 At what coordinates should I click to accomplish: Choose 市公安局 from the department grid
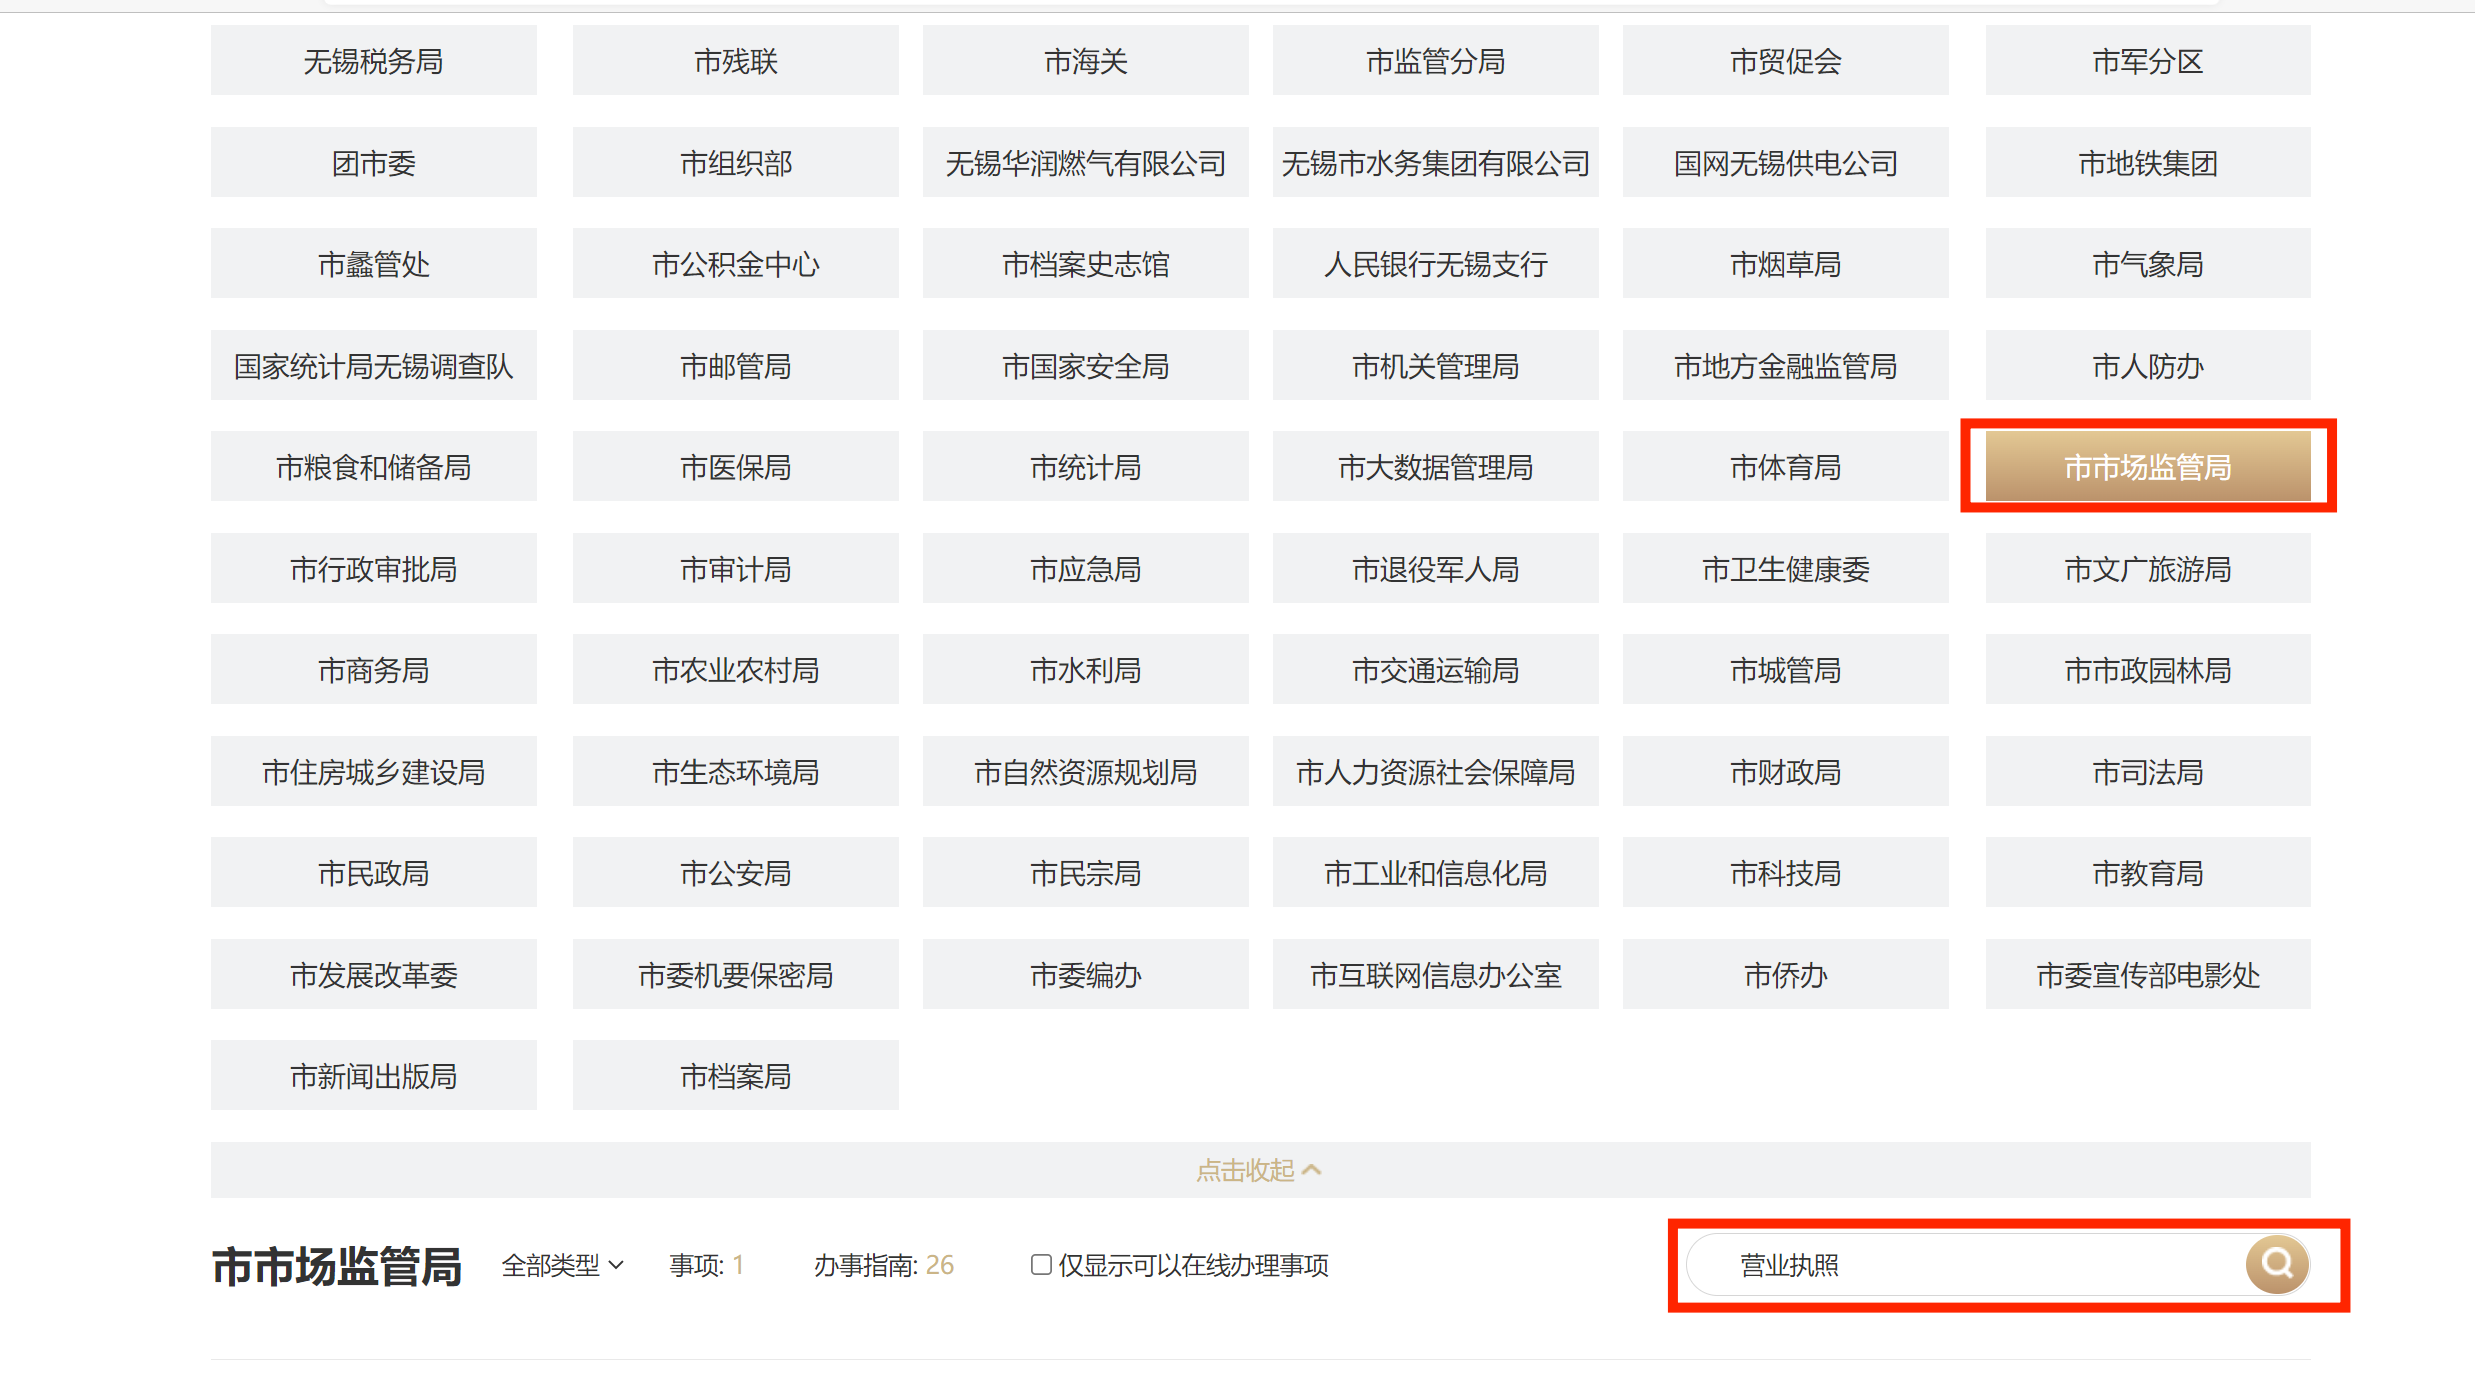click(735, 874)
